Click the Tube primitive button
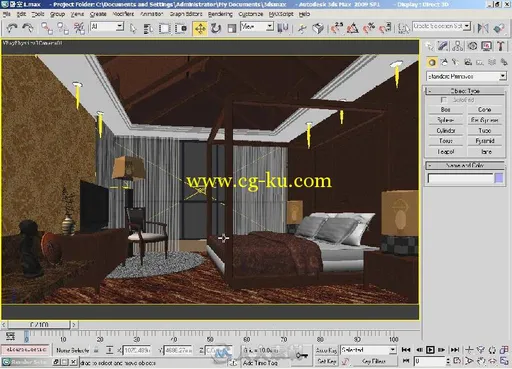 [485, 130]
